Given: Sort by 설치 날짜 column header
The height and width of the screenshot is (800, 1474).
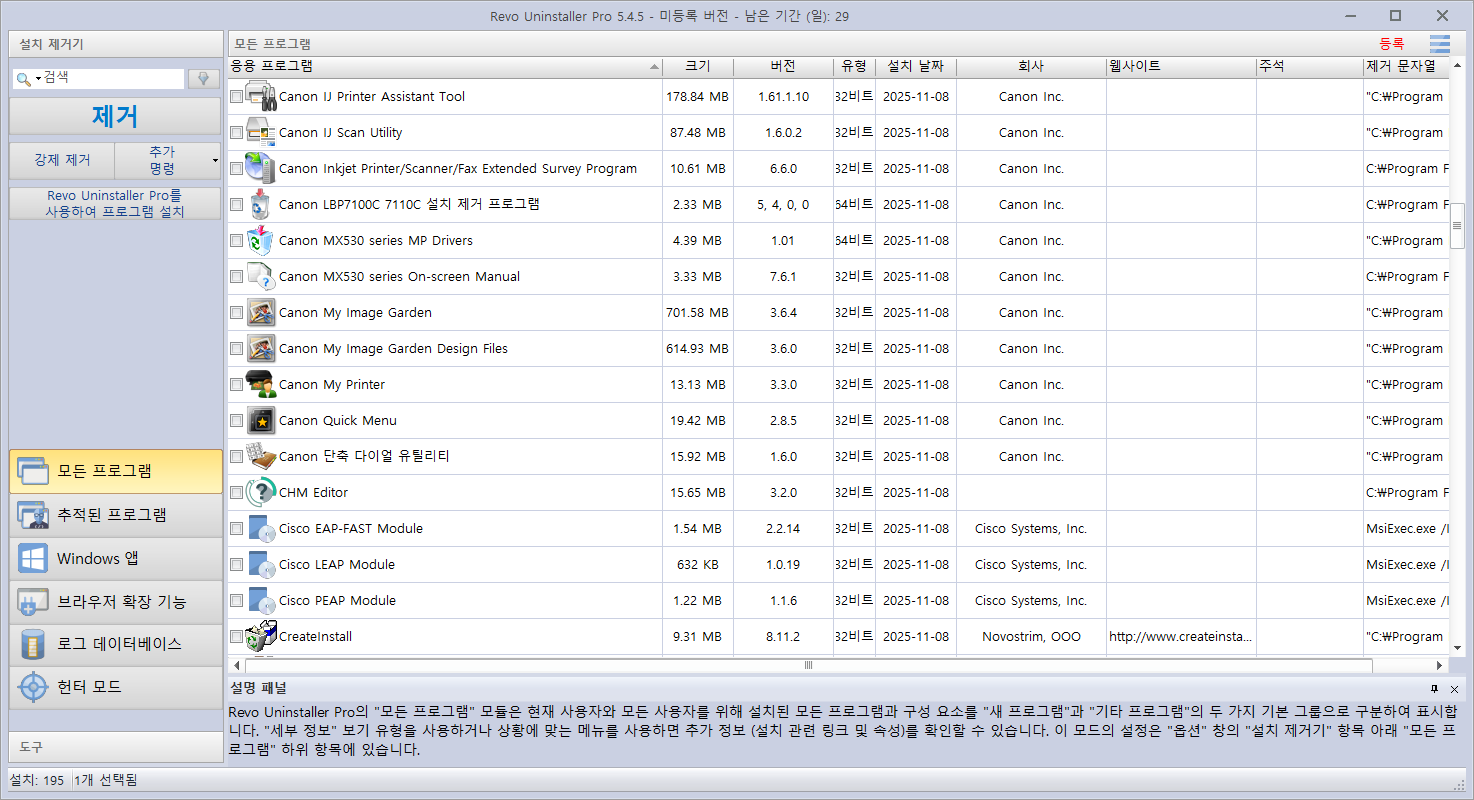Looking at the screenshot, I should coord(915,67).
